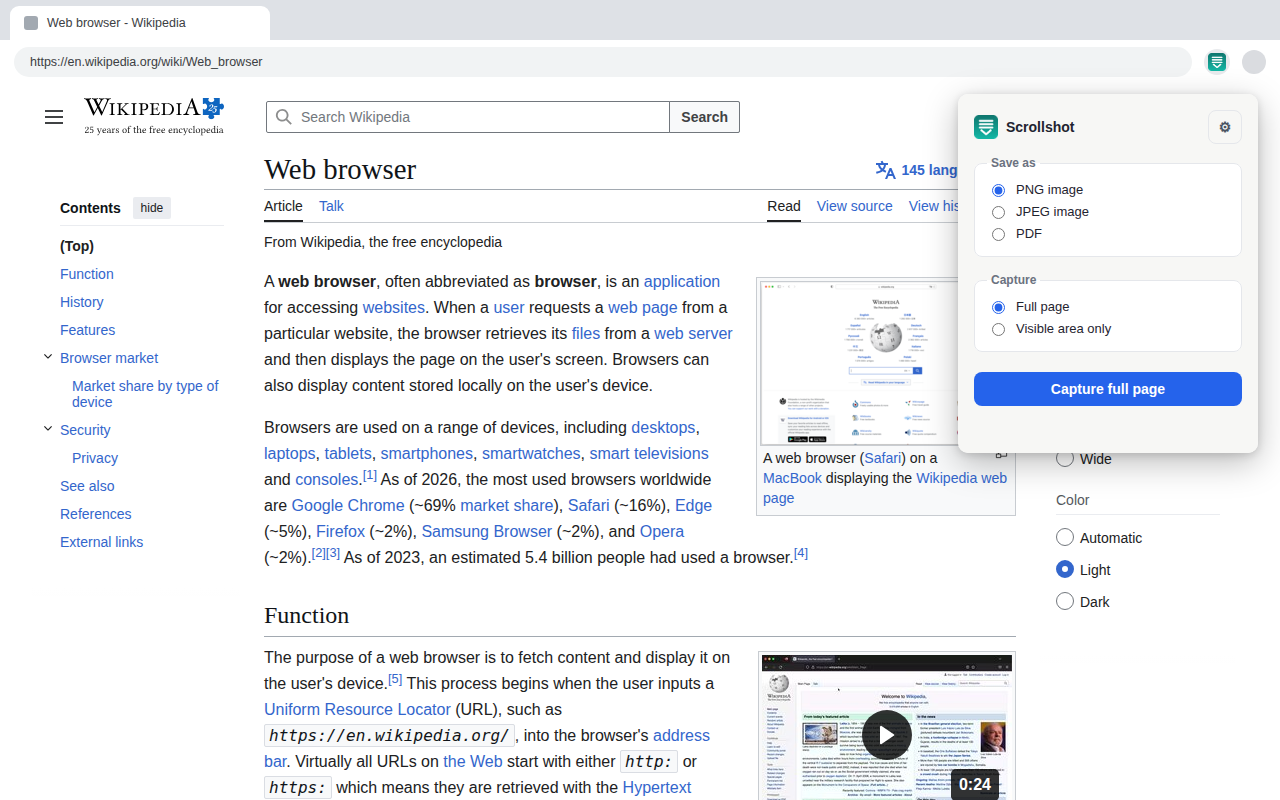The width and height of the screenshot is (1280, 800).
Task: Click the Scrollshot logo in popup
Action: pyautogui.click(x=986, y=127)
